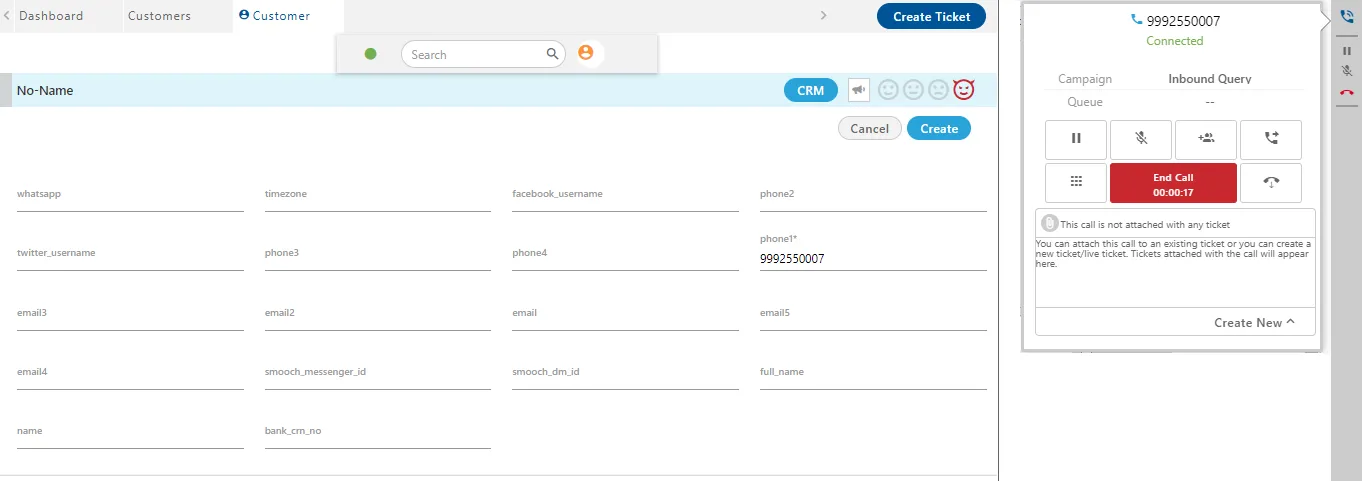The height and width of the screenshot is (481, 1362).
Task: Select the neutral face rating
Action: (x=913, y=90)
